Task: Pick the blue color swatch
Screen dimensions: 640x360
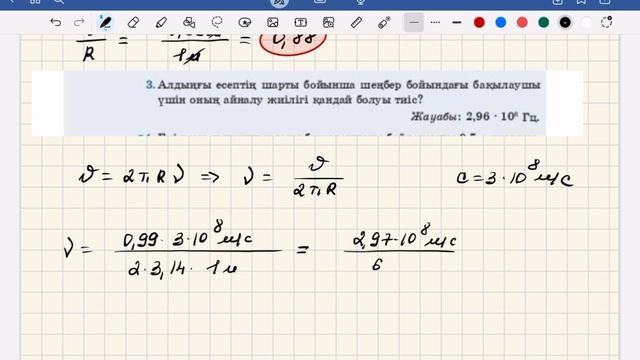Action: click(x=500, y=22)
